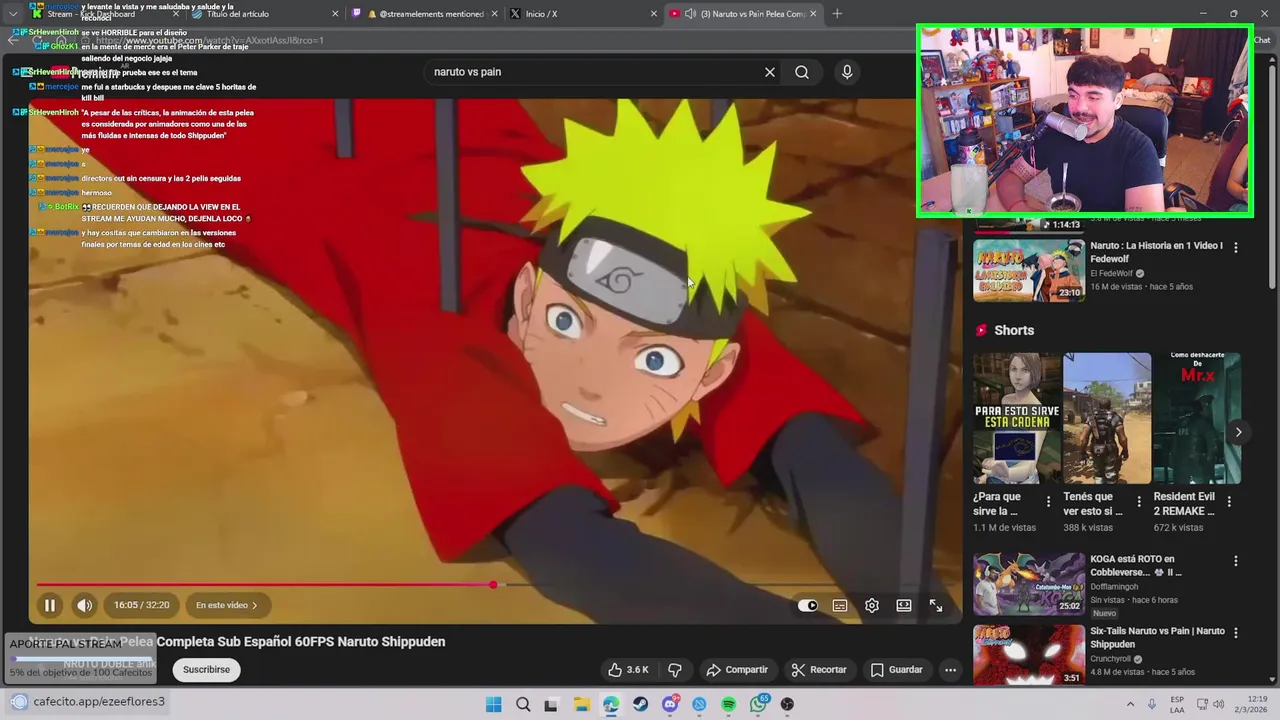Viewport: 1280px width, 720px height.
Task: Open WhatsApp from taskbar
Action: [759, 704]
